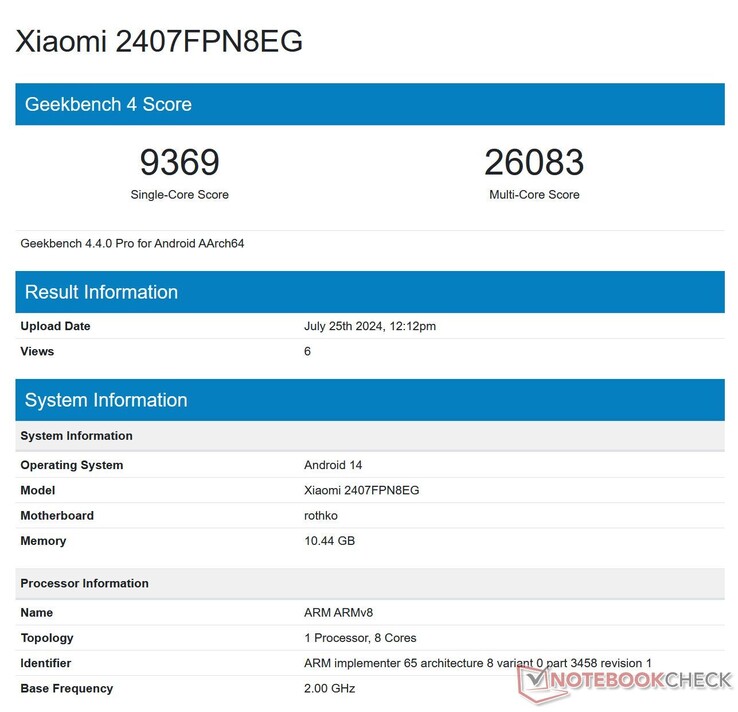
Task: Click the Motherboard label
Action: [x=57, y=516]
